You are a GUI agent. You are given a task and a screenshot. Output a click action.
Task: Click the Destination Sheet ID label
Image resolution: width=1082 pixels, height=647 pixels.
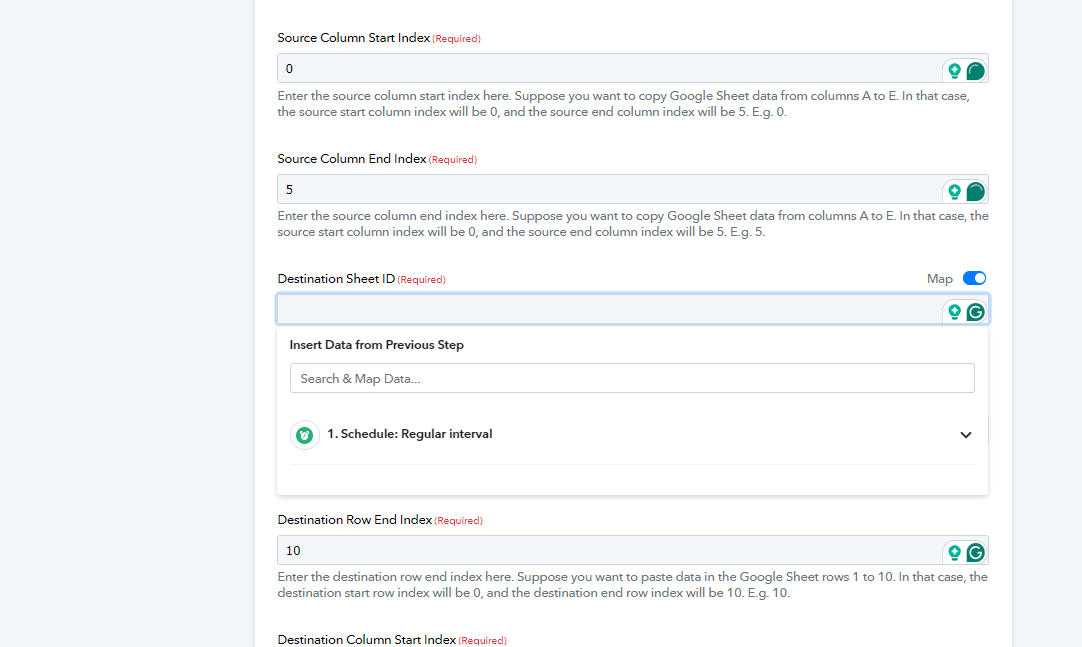click(336, 279)
